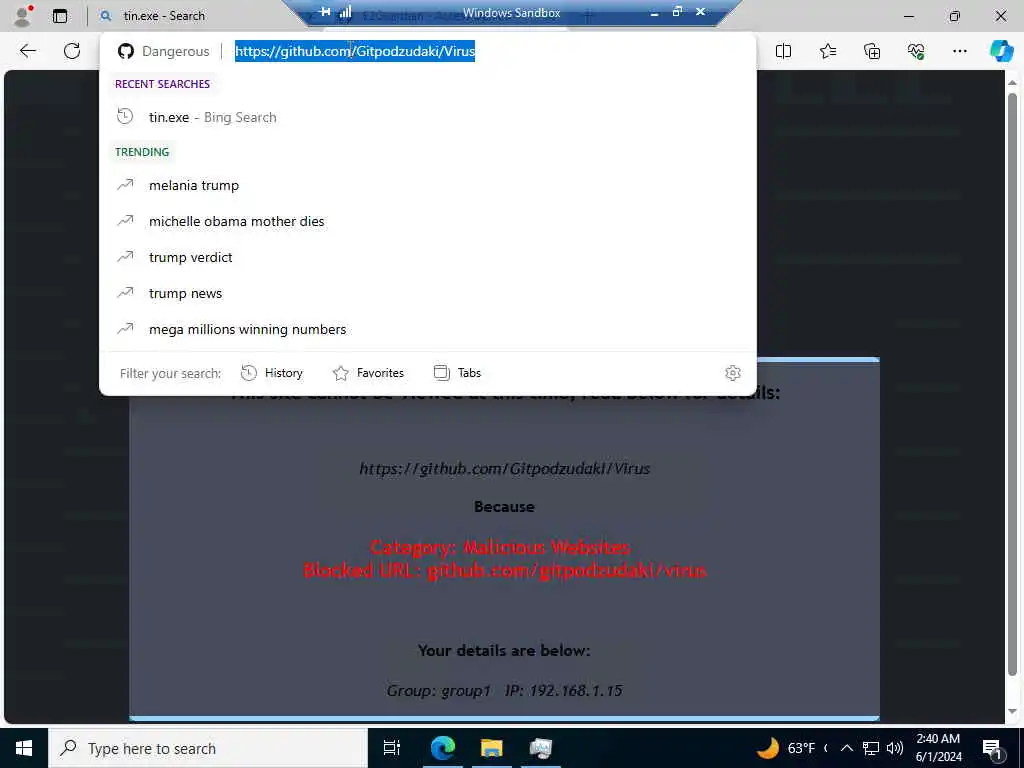Viewport: 1024px width, 768px height.
Task: Open Settings and more ellipsis menu
Action: (959, 51)
